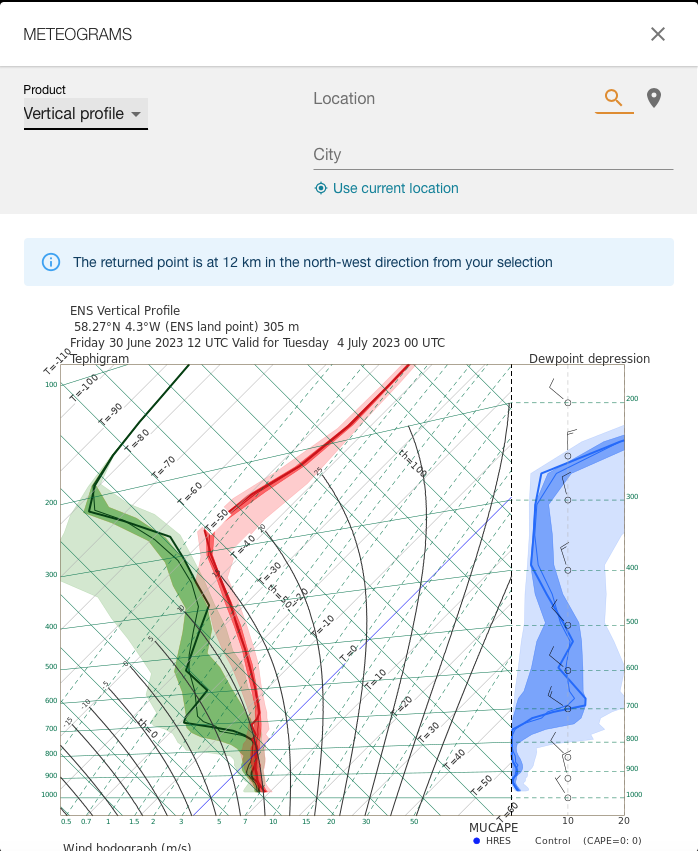The image size is (698, 851).
Task: Click the Wind hodograph (m/s) heading
Action: pyautogui.click(x=127, y=847)
